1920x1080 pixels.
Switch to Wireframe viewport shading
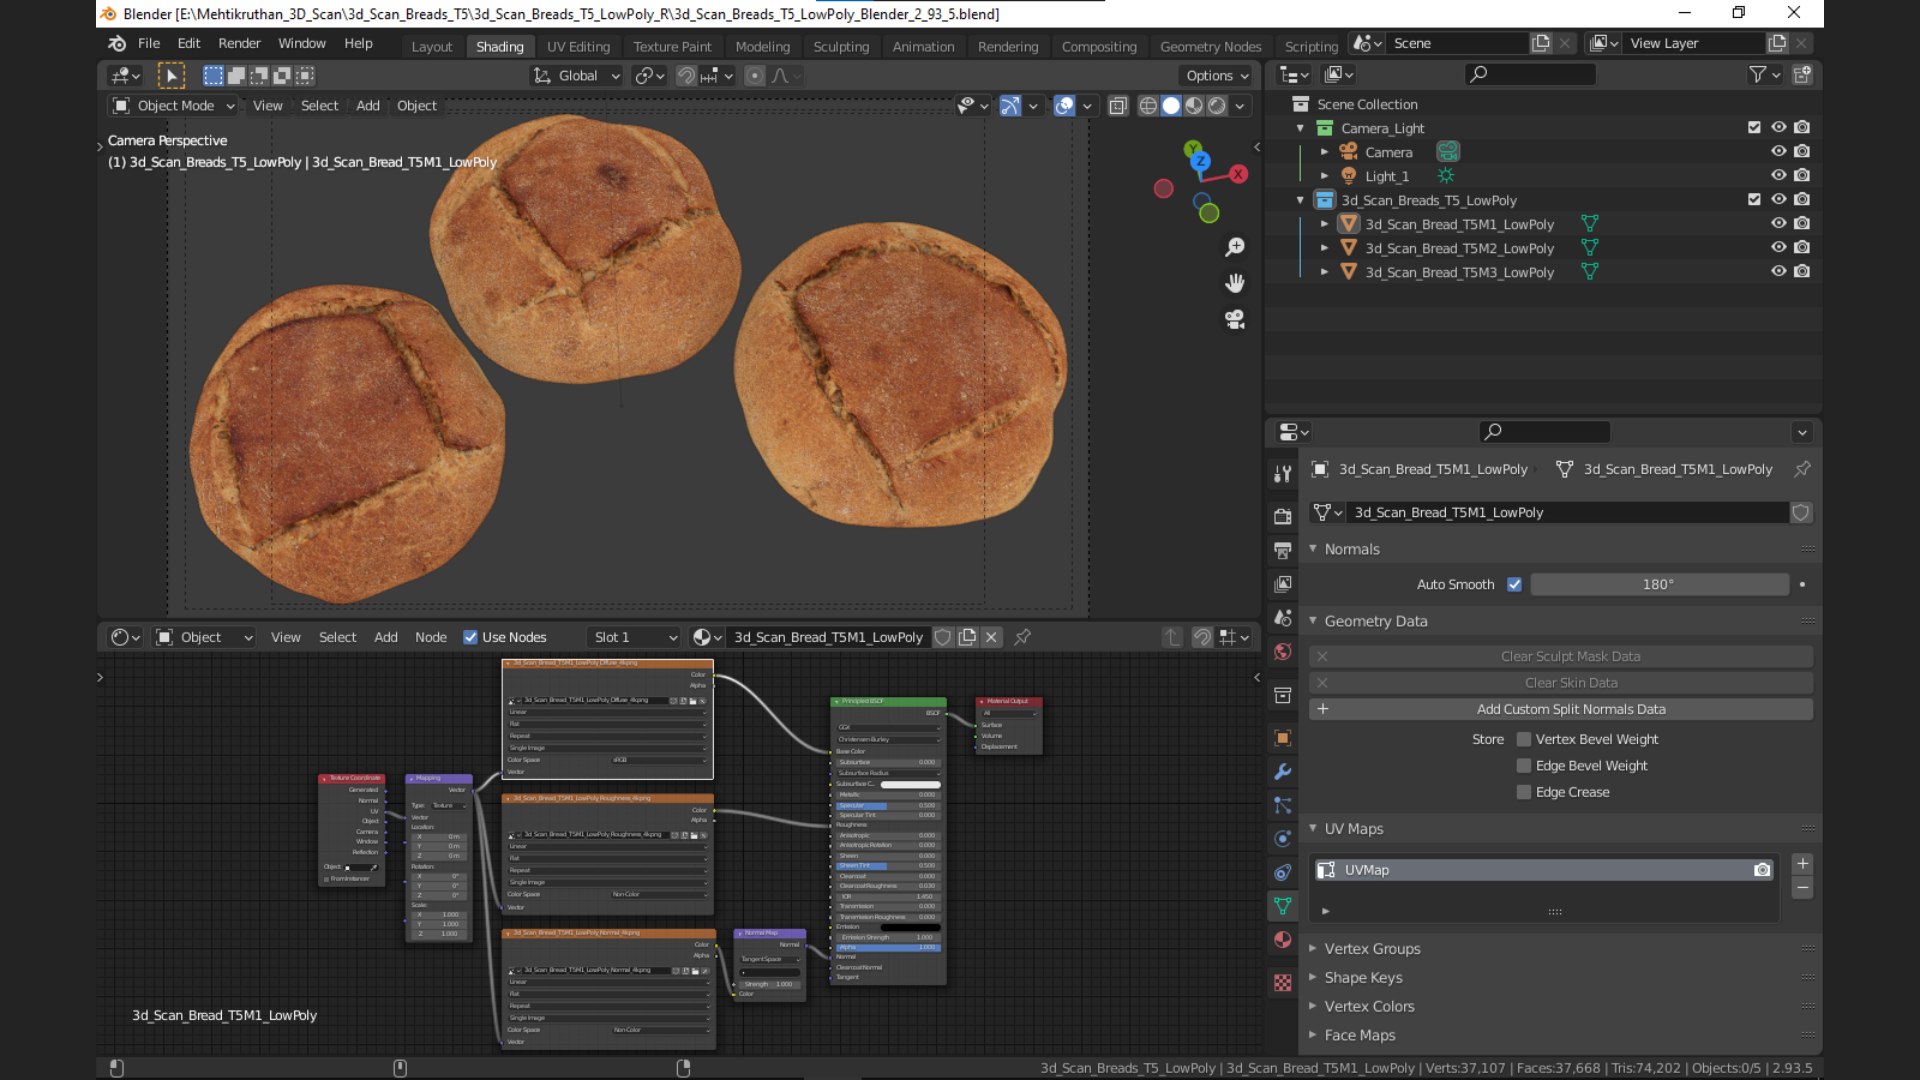tap(1148, 106)
